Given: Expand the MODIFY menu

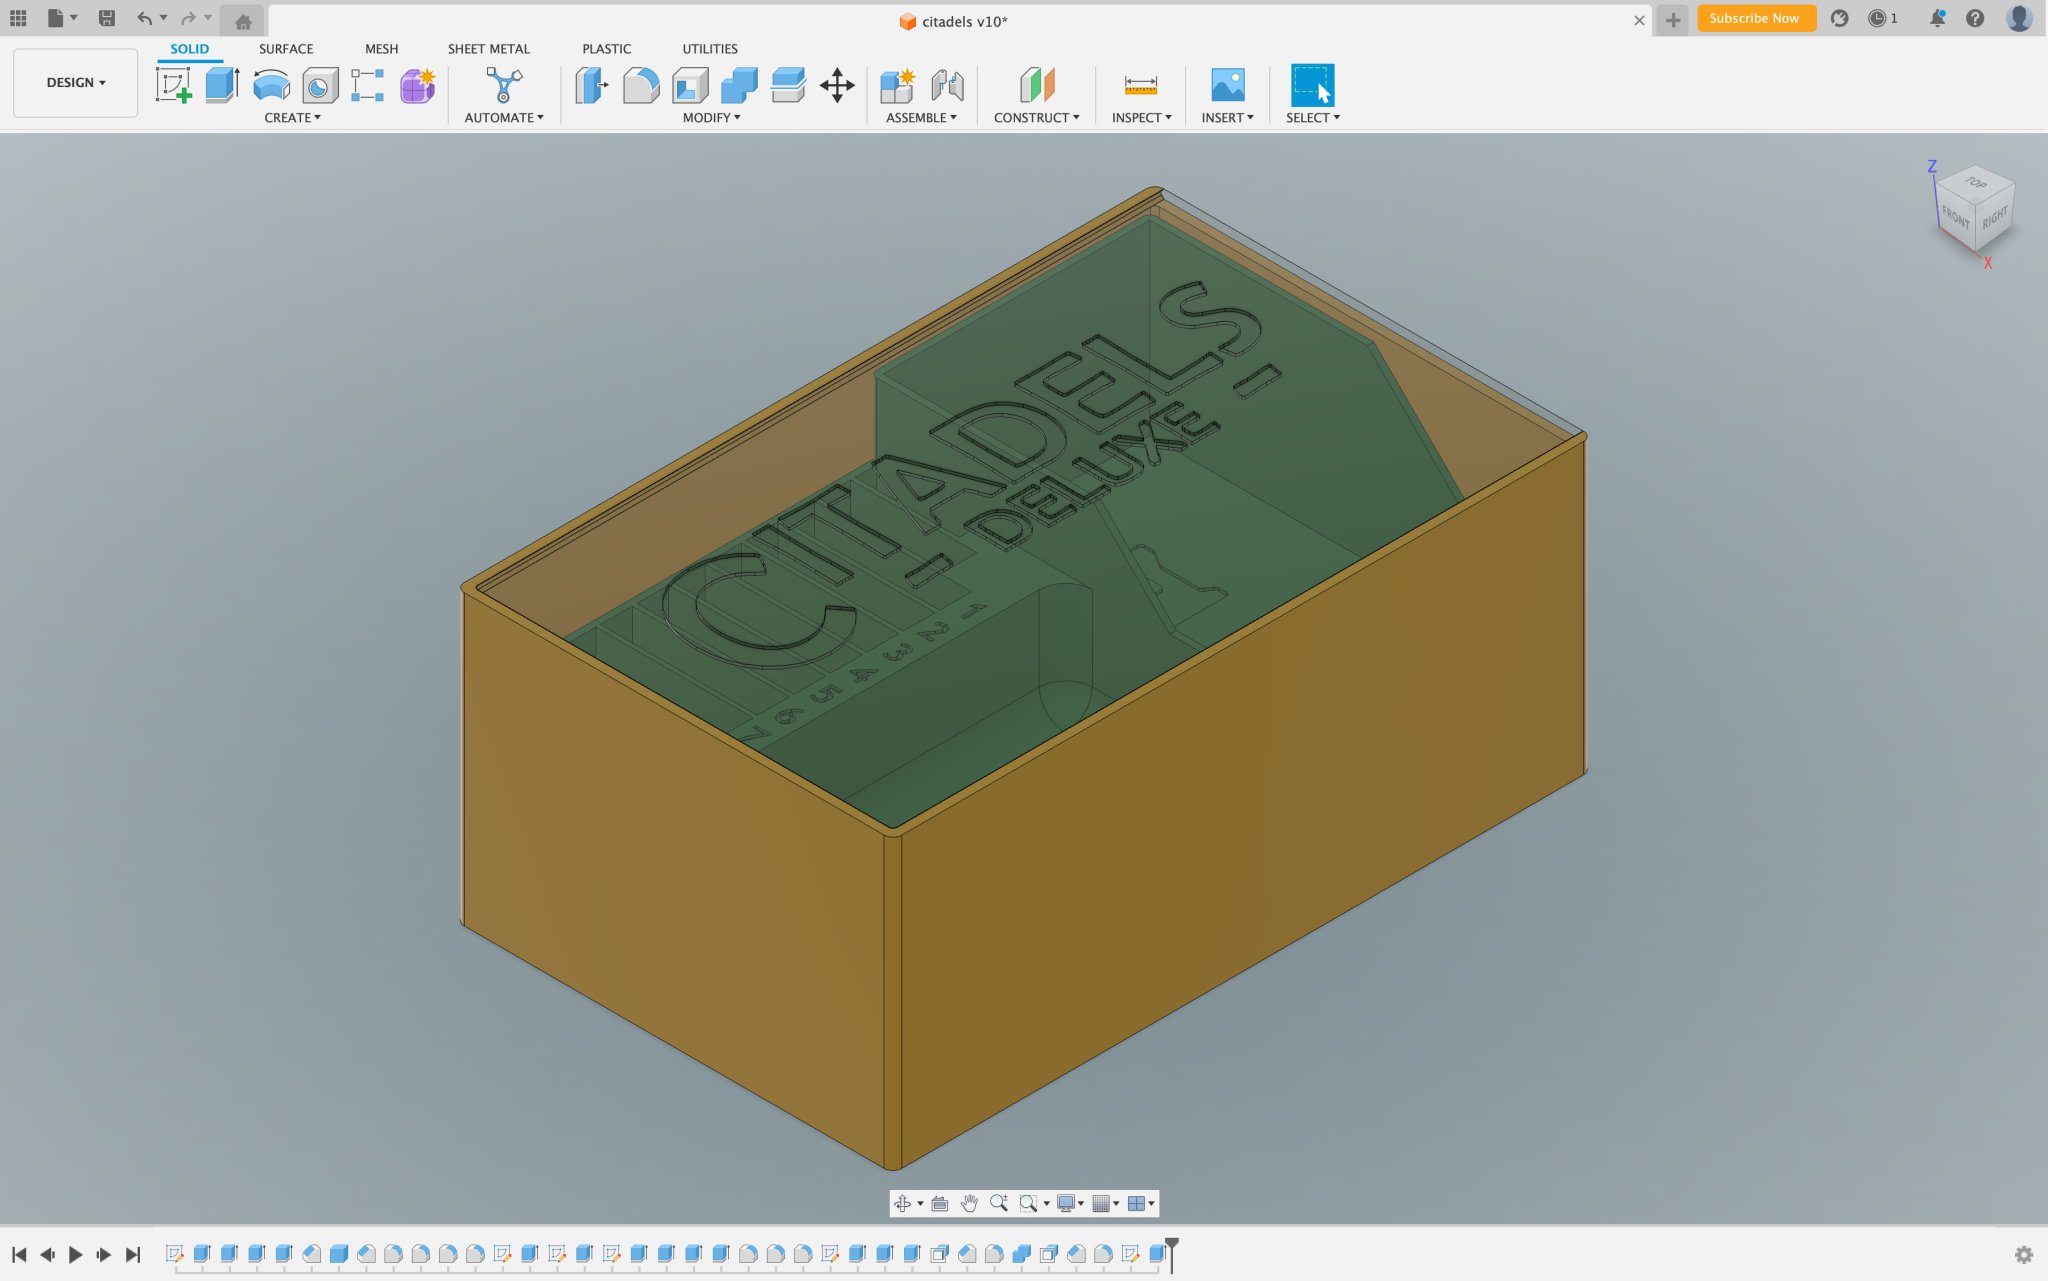Looking at the screenshot, I should click(x=711, y=117).
